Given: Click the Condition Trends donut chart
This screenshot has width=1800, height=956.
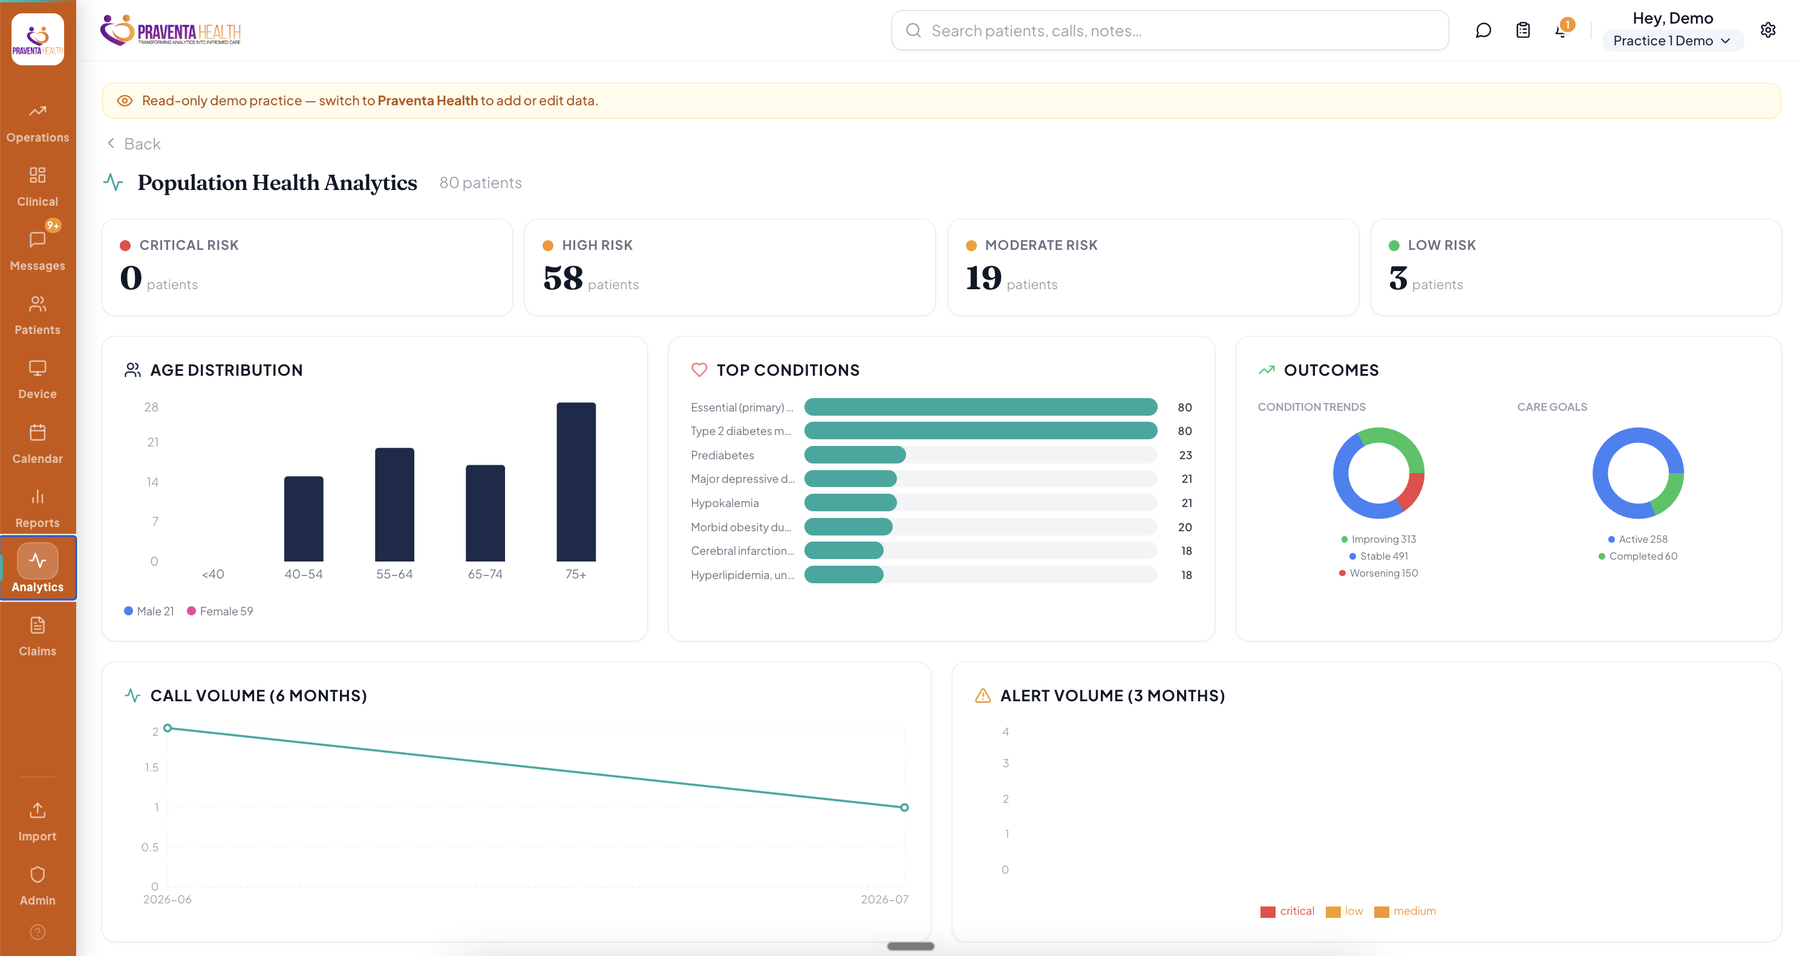Looking at the screenshot, I should (1378, 473).
